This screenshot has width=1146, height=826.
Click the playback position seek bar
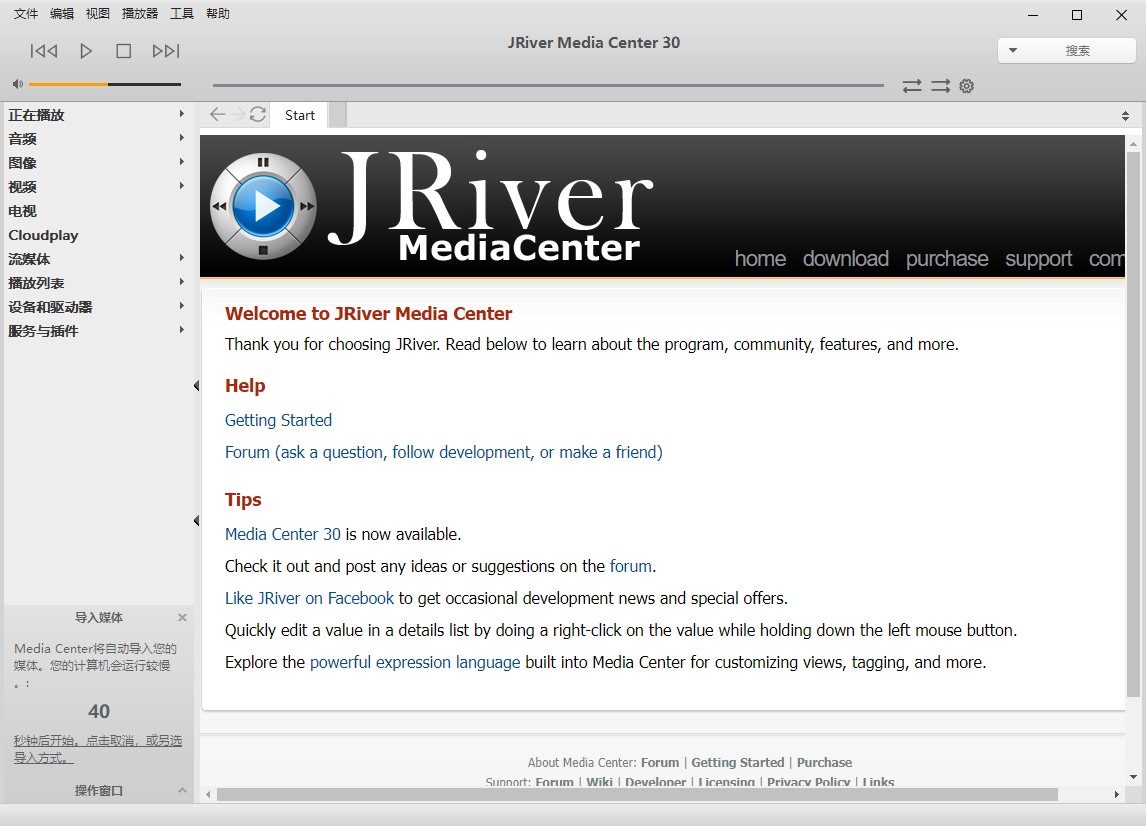(x=548, y=86)
